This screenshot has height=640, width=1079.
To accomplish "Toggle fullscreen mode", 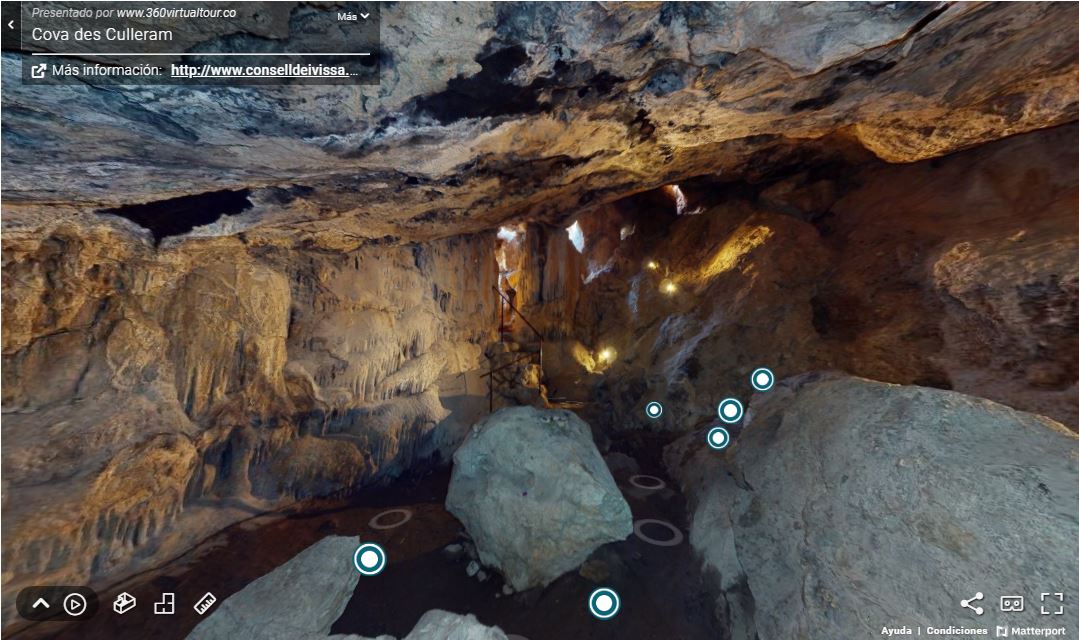I will [x=1051, y=604].
